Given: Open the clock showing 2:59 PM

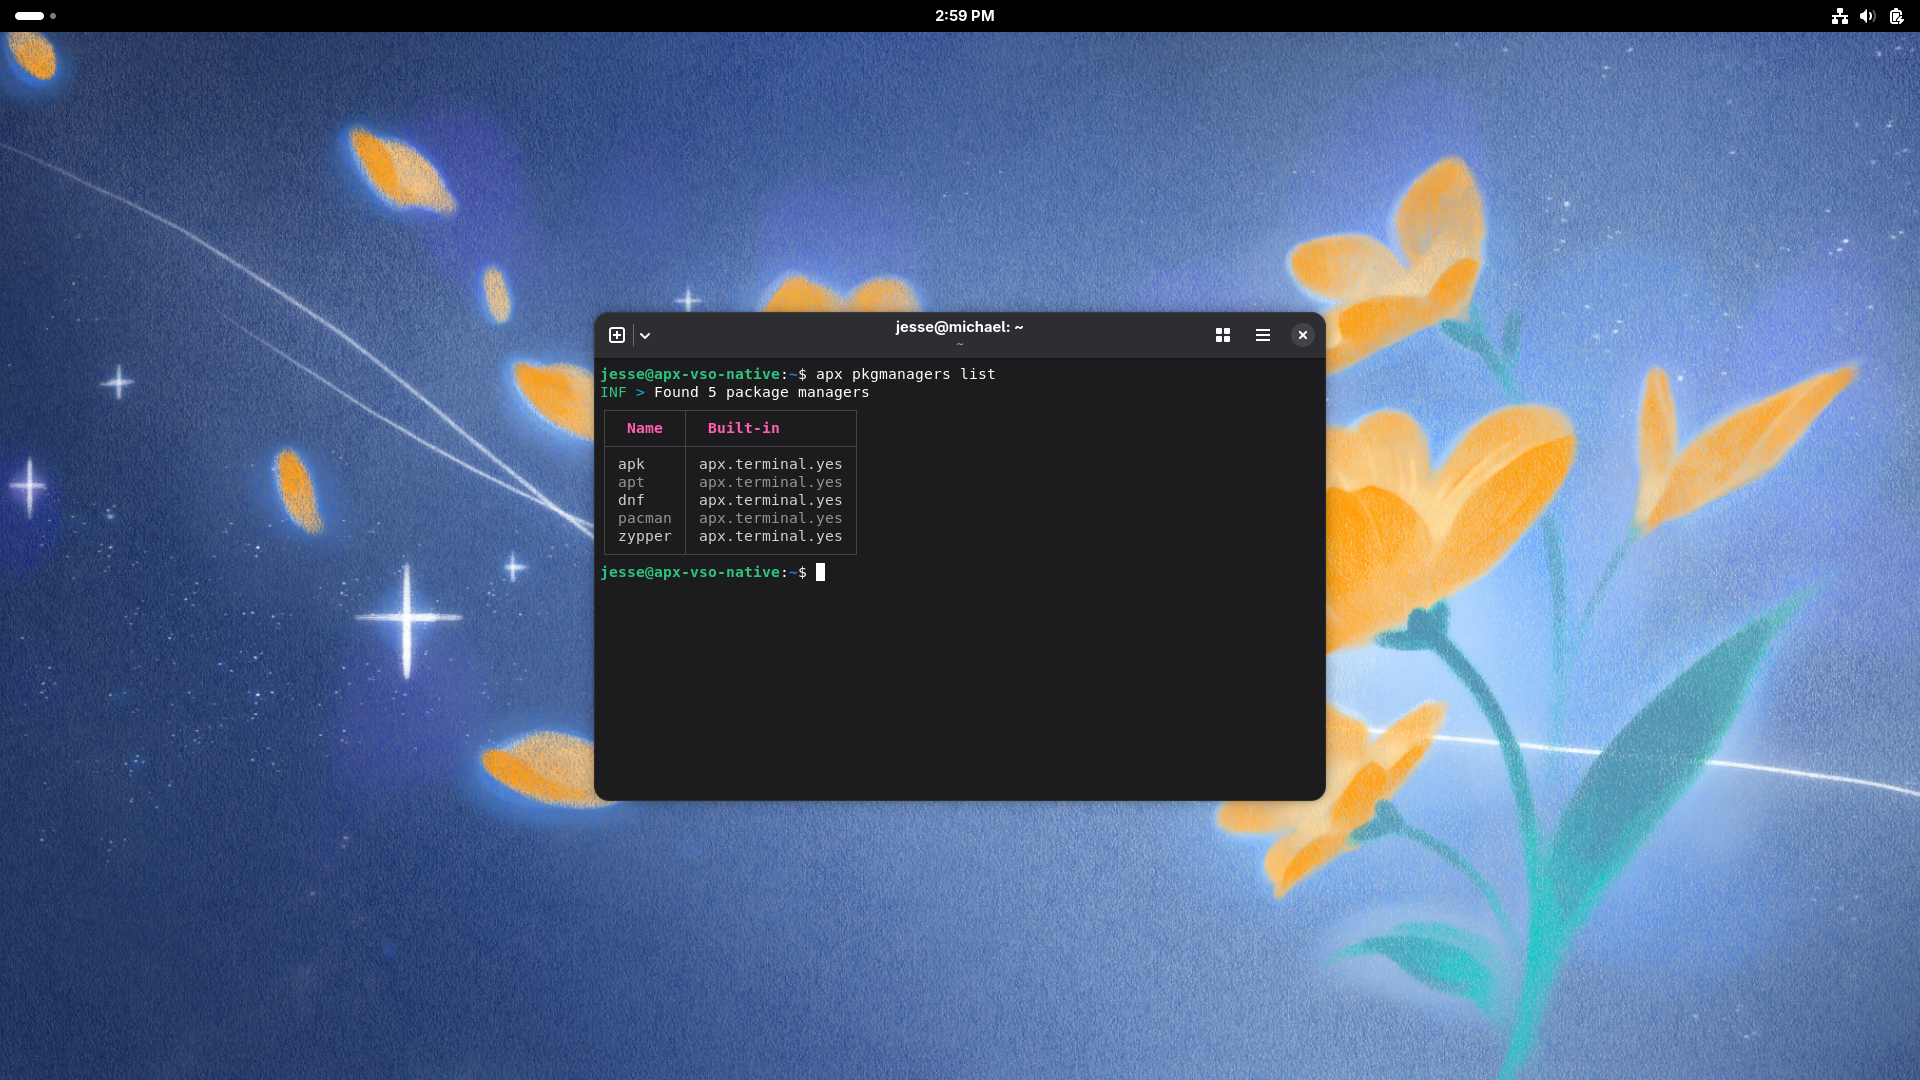Looking at the screenshot, I should pyautogui.click(x=964, y=16).
